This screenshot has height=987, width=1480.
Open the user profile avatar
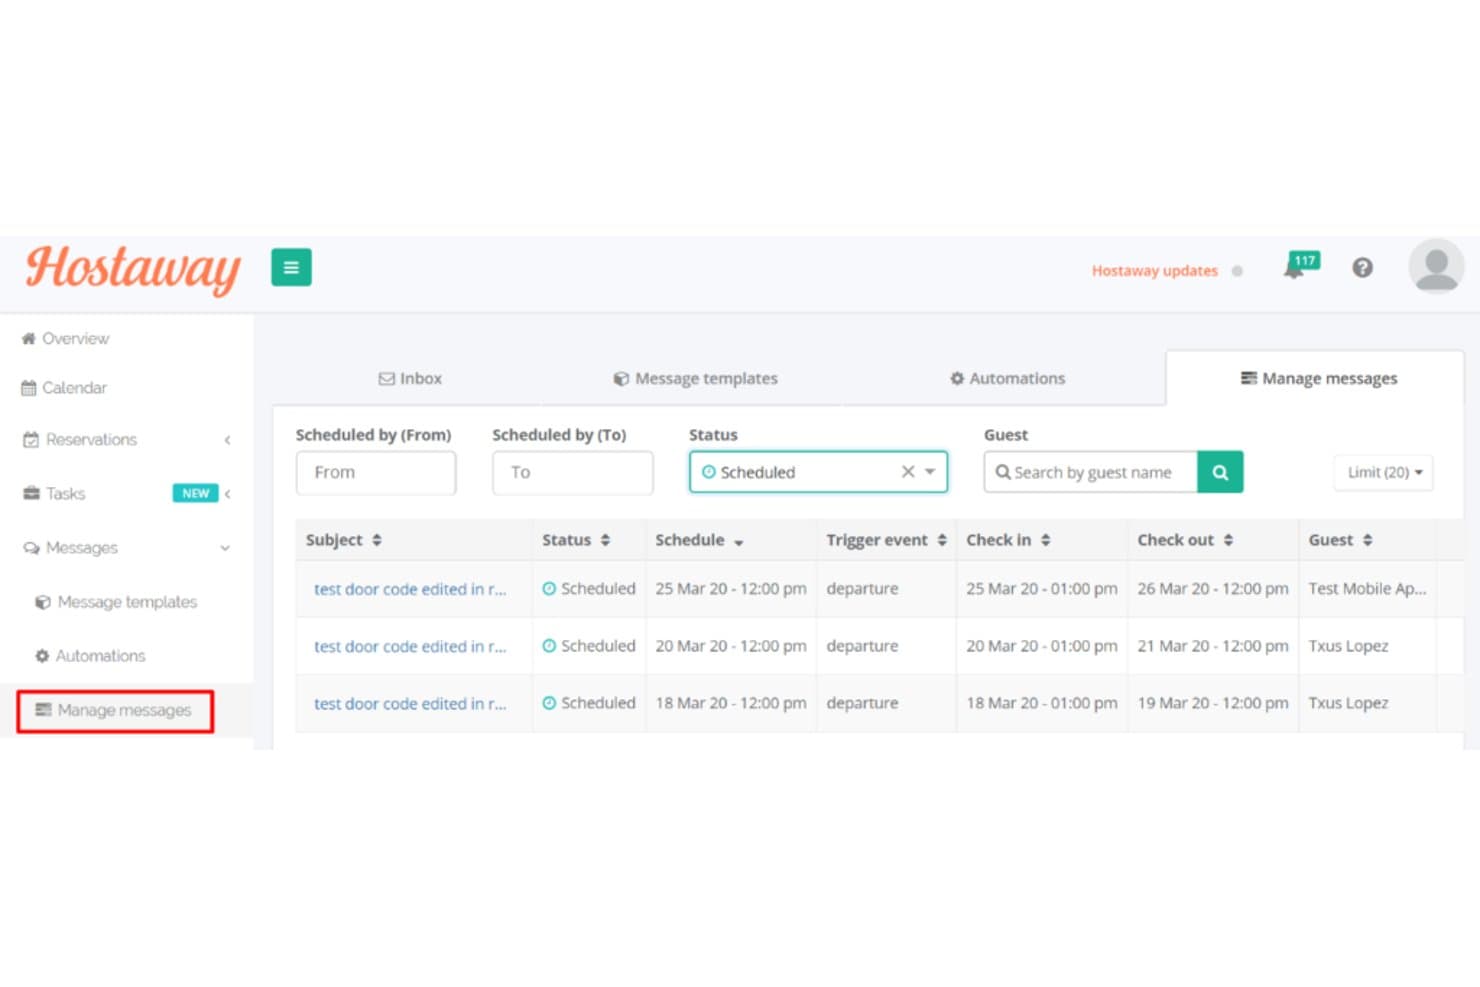(x=1436, y=266)
